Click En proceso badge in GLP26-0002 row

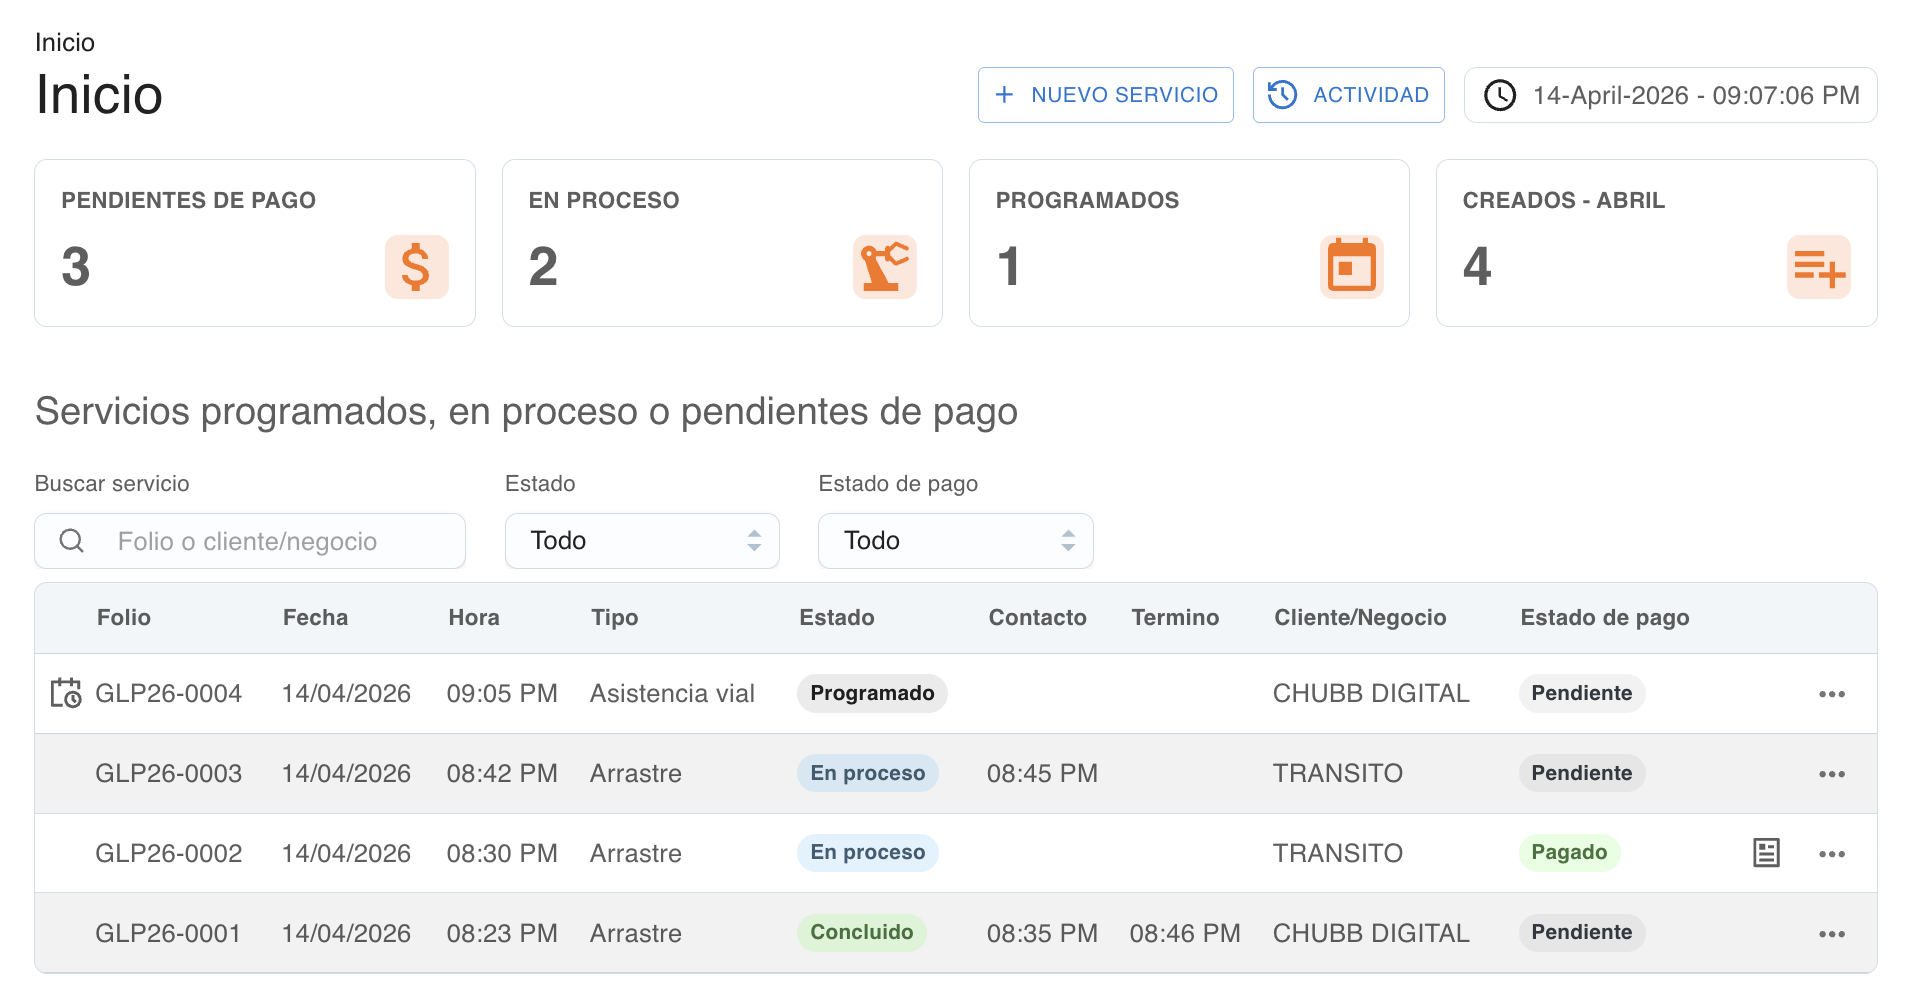point(867,852)
